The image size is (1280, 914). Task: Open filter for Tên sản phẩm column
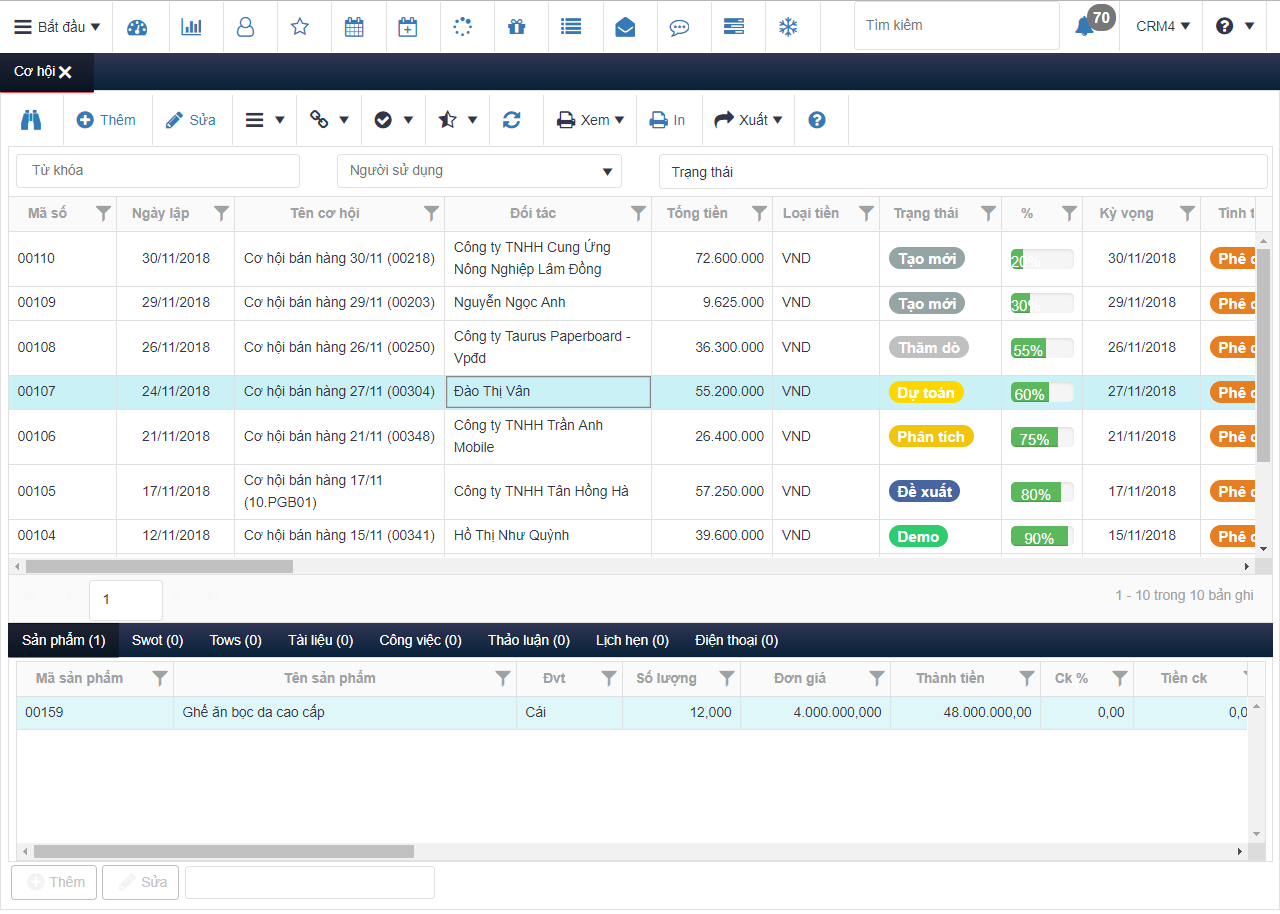pos(504,678)
